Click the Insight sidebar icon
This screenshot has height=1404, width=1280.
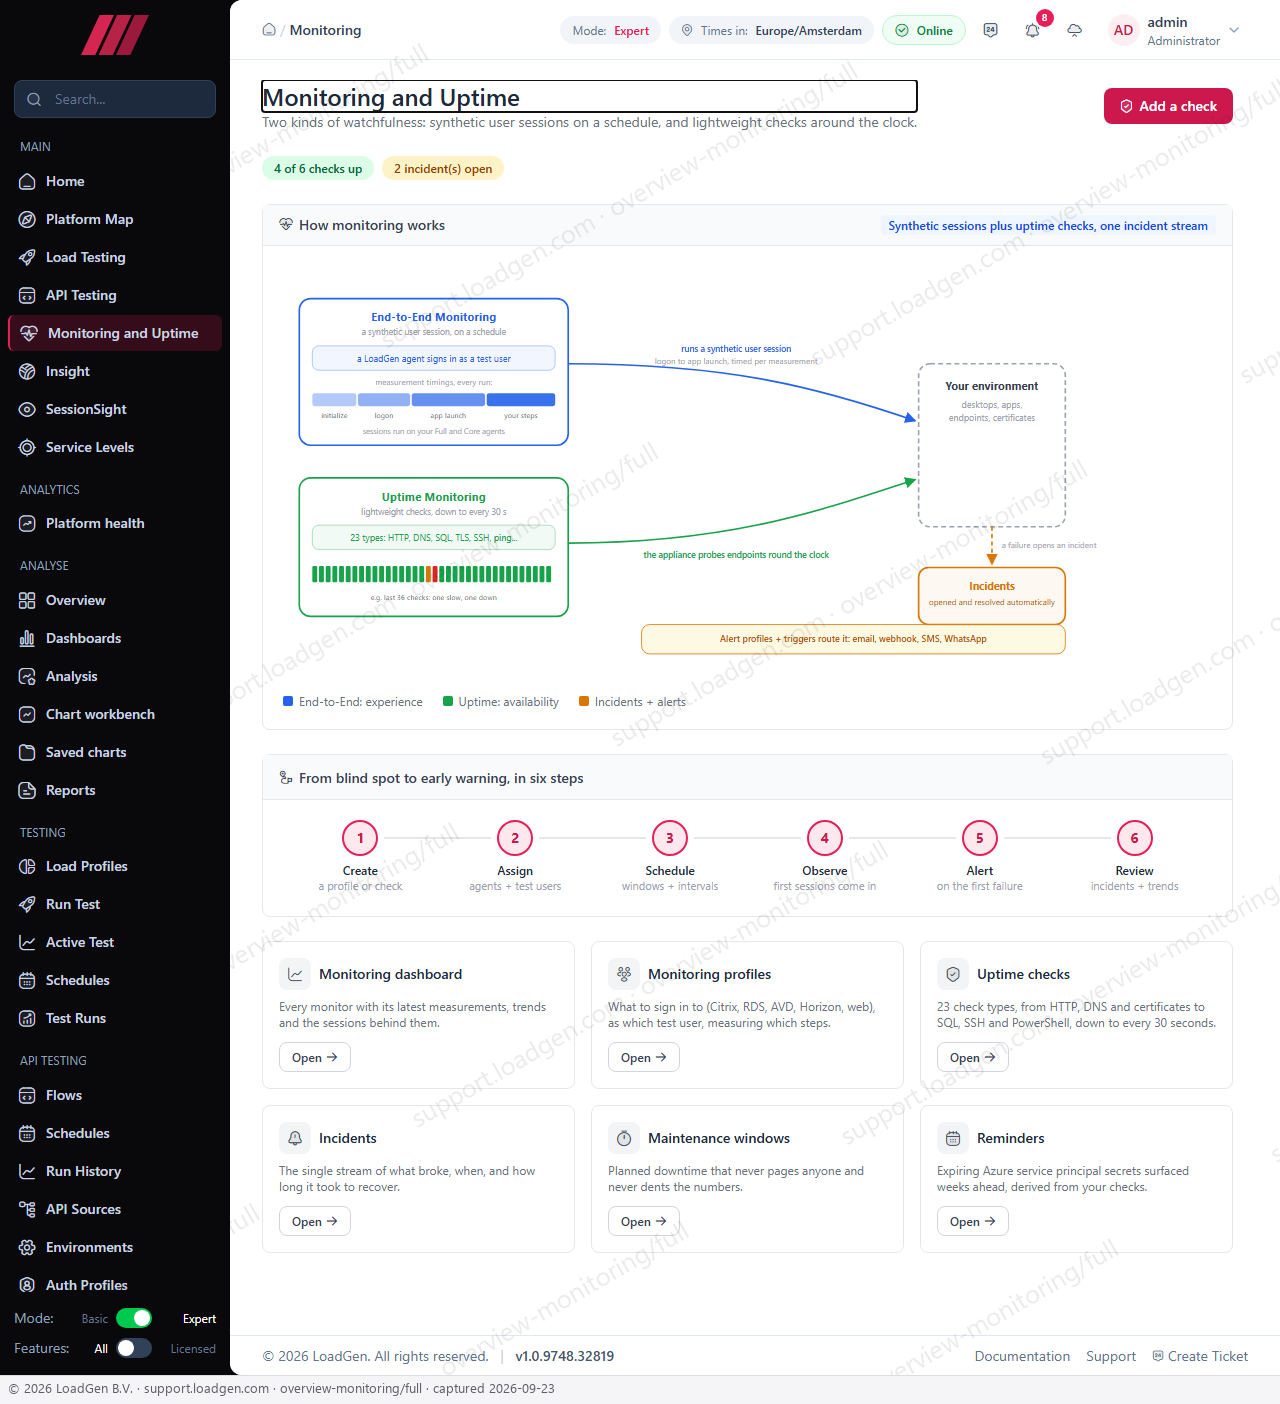27,371
